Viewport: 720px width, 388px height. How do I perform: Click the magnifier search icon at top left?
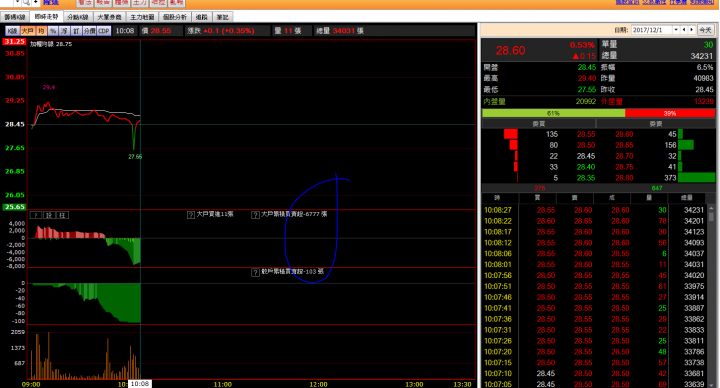(27, 2)
